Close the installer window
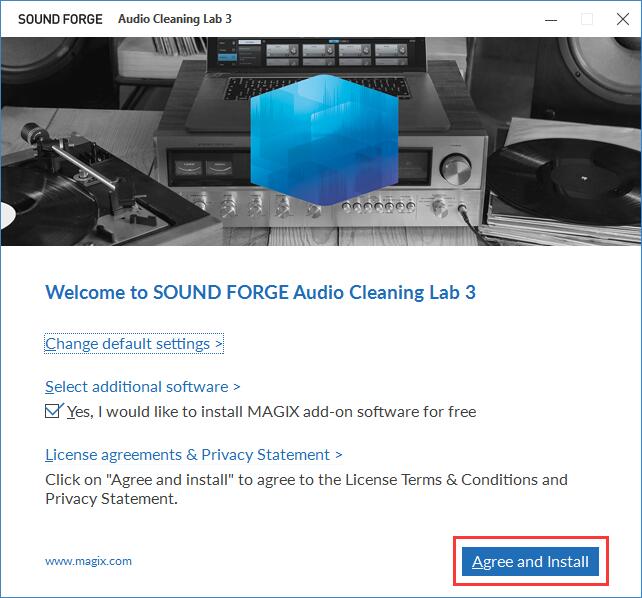This screenshot has width=642, height=598. 623,19
